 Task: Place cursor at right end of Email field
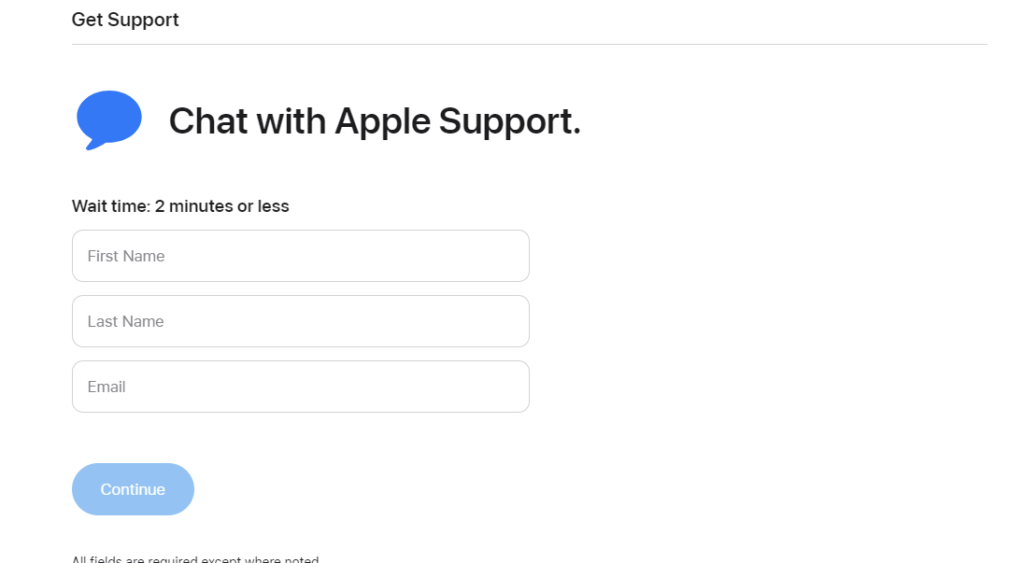coord(519,387)
